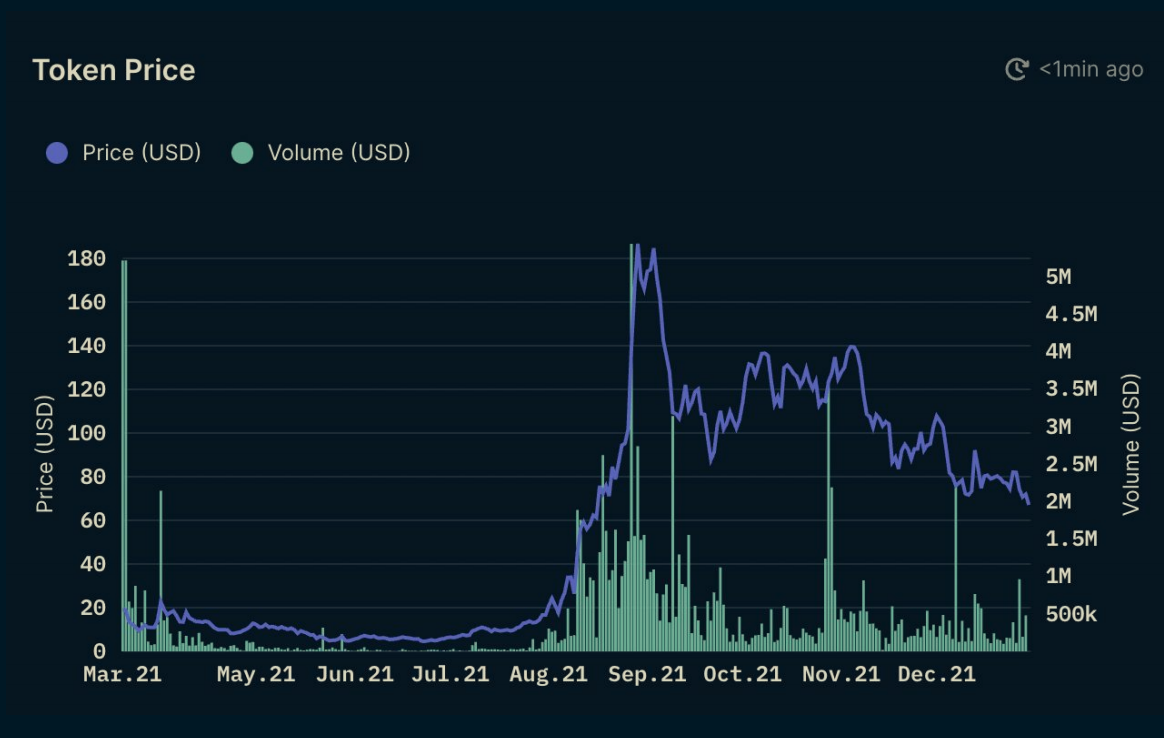Screen dimensions: 1164x738
Task: Click the '<1min ago' timestamp
Action: 1091,69
